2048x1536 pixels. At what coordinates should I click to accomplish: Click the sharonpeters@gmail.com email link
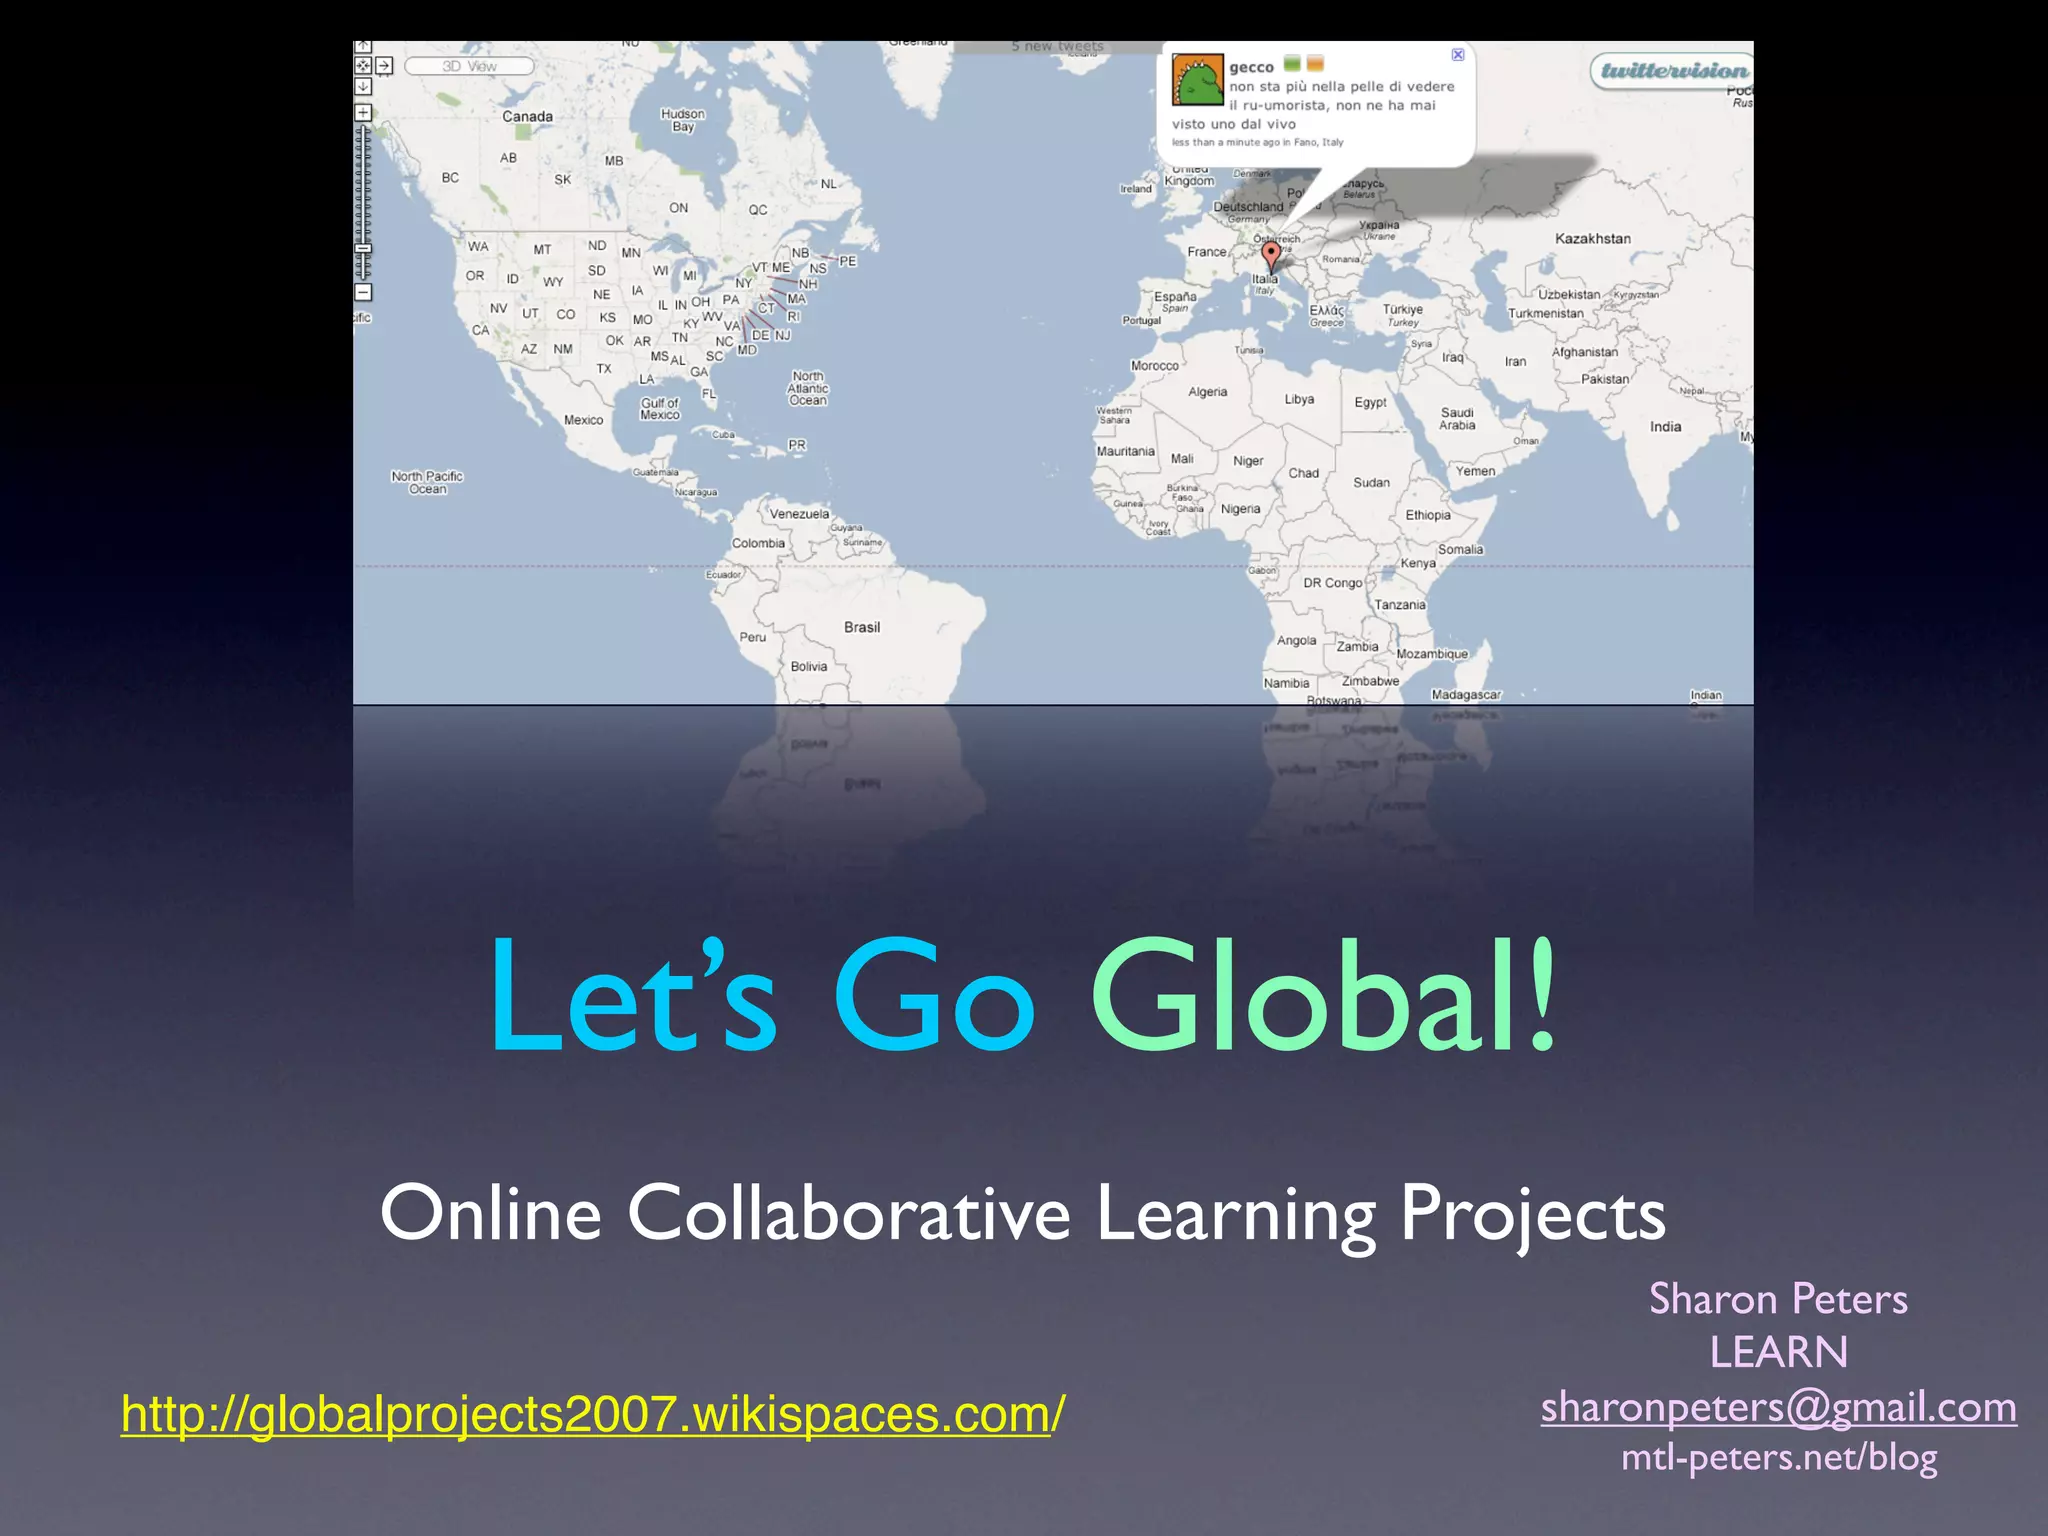(x=1778, y=1407)
